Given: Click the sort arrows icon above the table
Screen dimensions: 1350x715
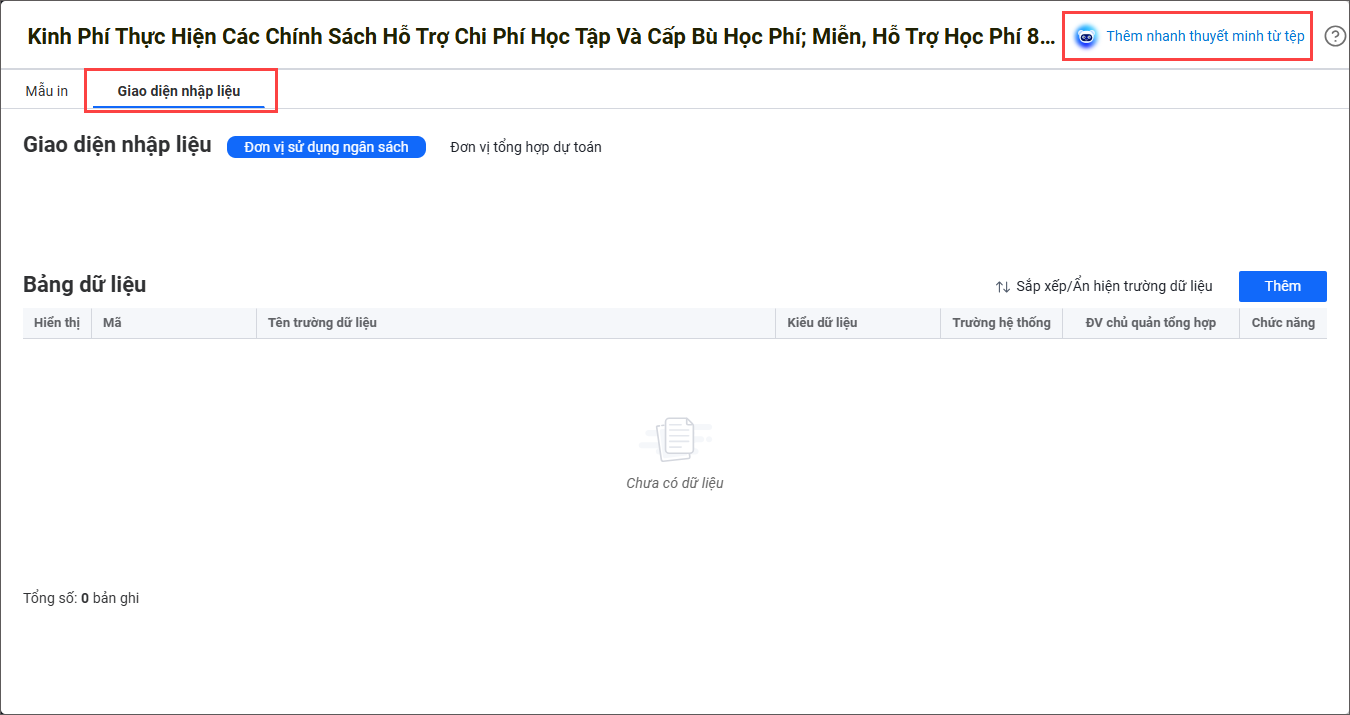Looking at the screenshot, I should pyautogui.click(x=1002, y=287).
